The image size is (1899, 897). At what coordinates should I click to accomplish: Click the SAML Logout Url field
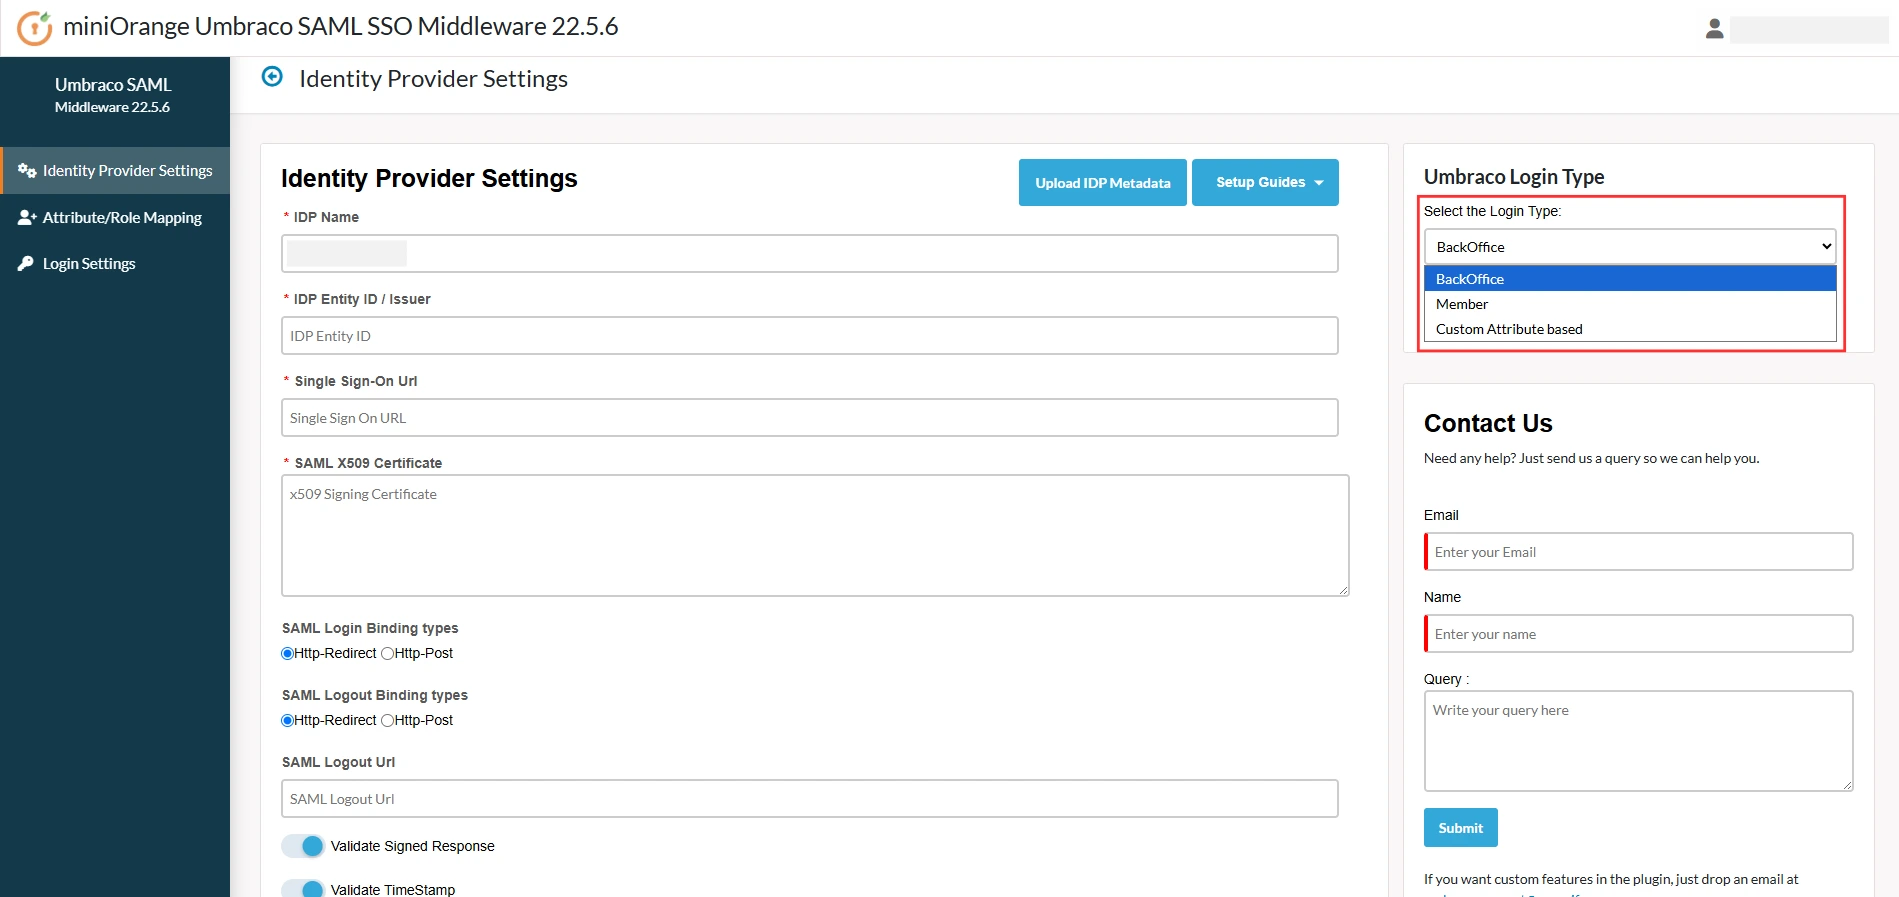[810, 799]
